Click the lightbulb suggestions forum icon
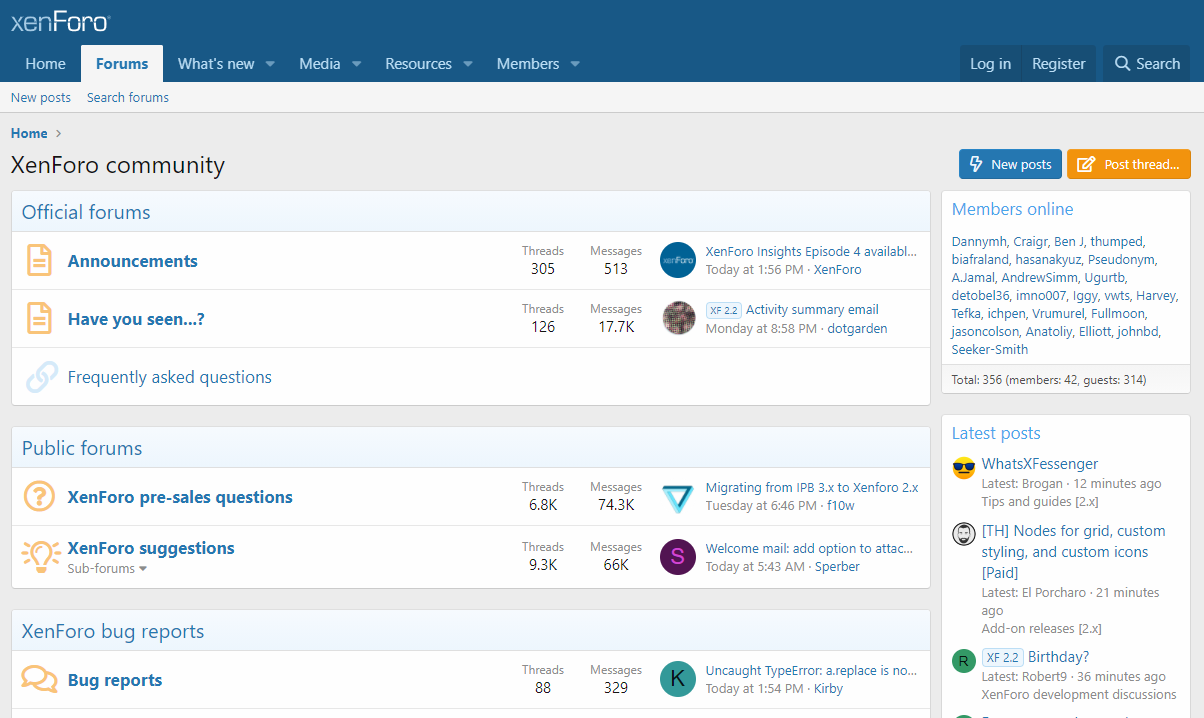 41,556
